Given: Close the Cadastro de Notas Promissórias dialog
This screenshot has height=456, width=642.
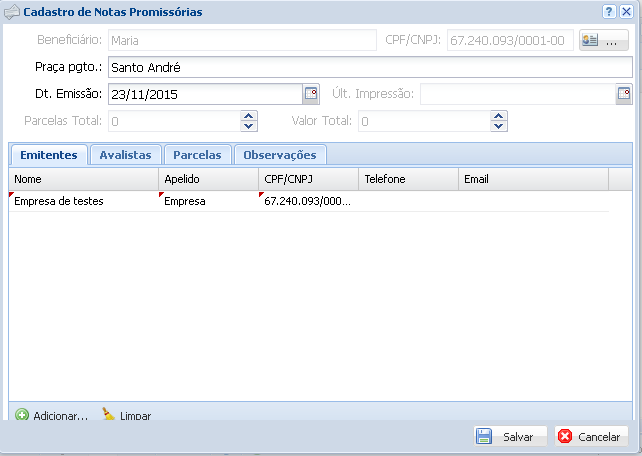Looking at the screenshot, I should (626, 12).
